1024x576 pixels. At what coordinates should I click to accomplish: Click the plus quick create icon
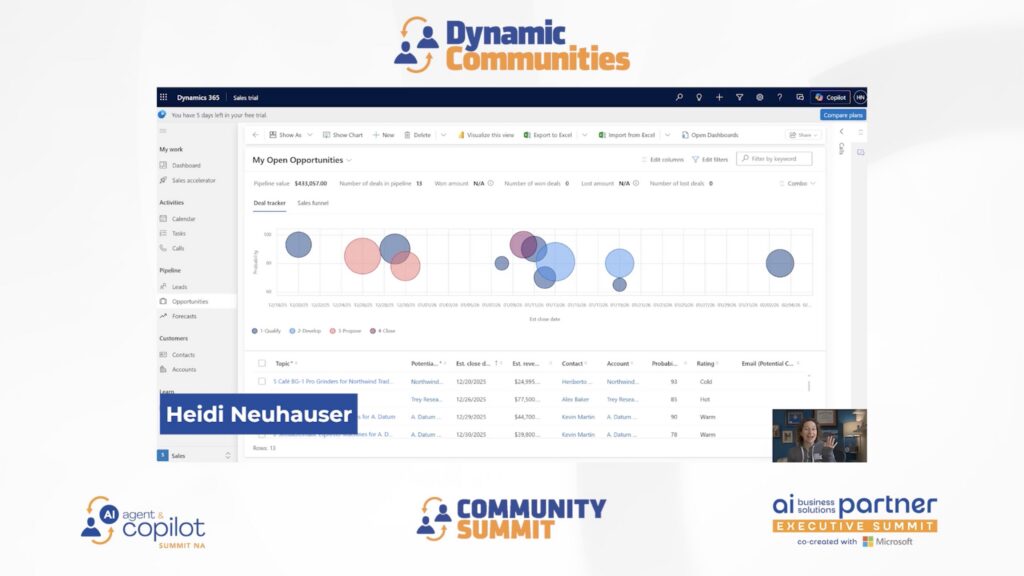coord(719,97)
